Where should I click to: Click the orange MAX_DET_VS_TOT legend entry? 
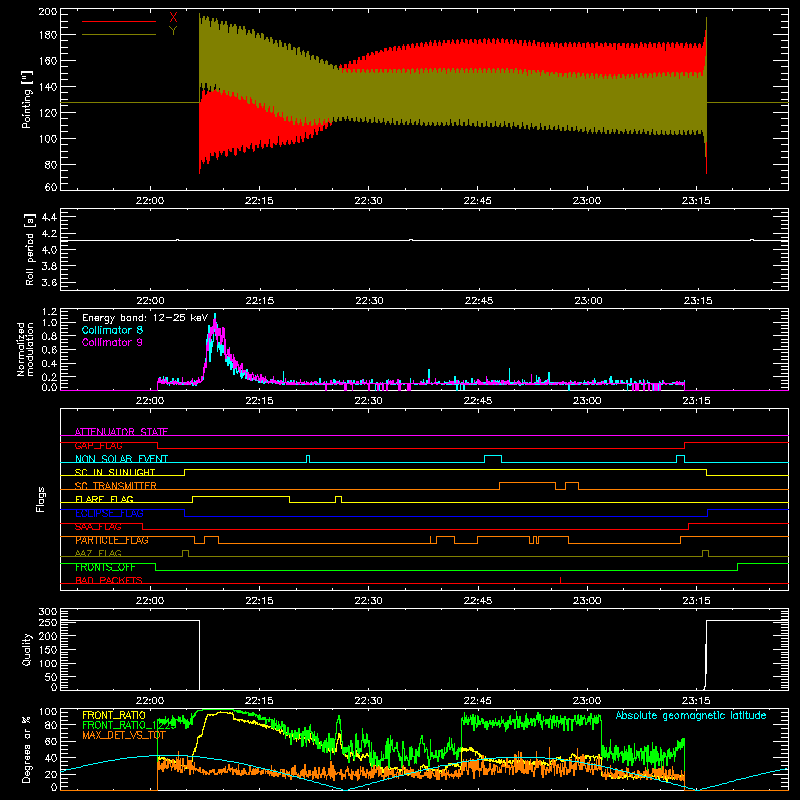(x=124, y=735)
